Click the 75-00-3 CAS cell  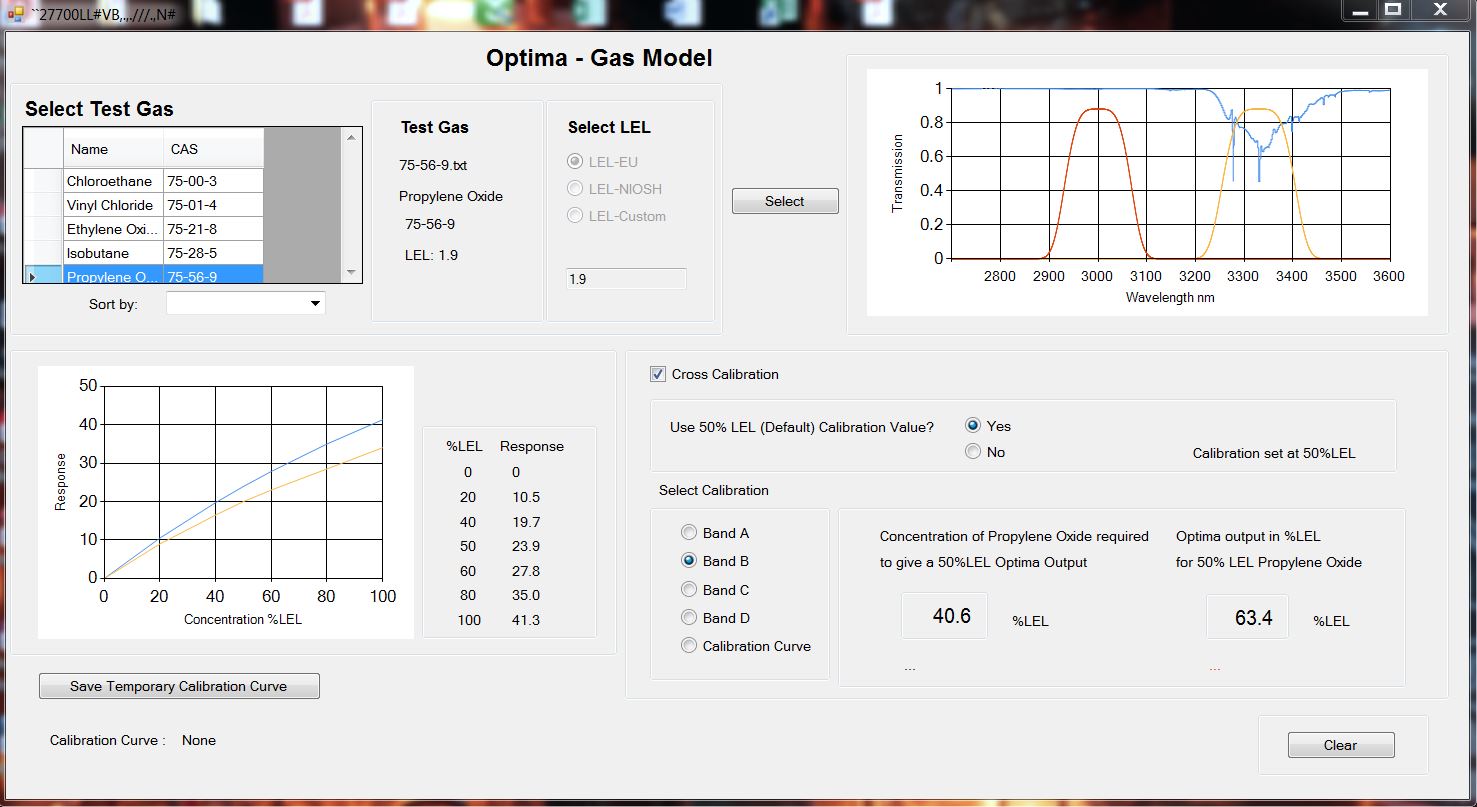click(213, 181)
